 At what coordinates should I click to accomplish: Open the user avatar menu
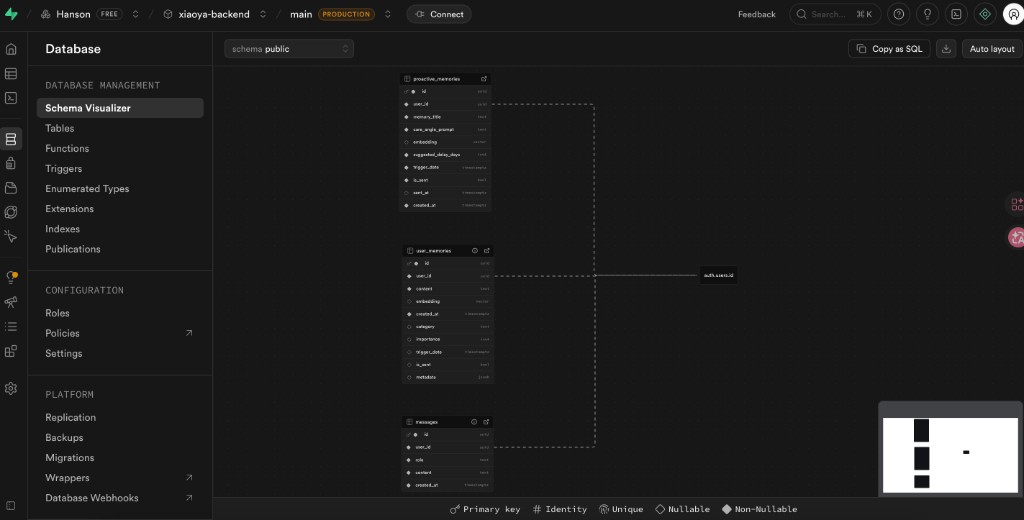[x=1013, y=14]
